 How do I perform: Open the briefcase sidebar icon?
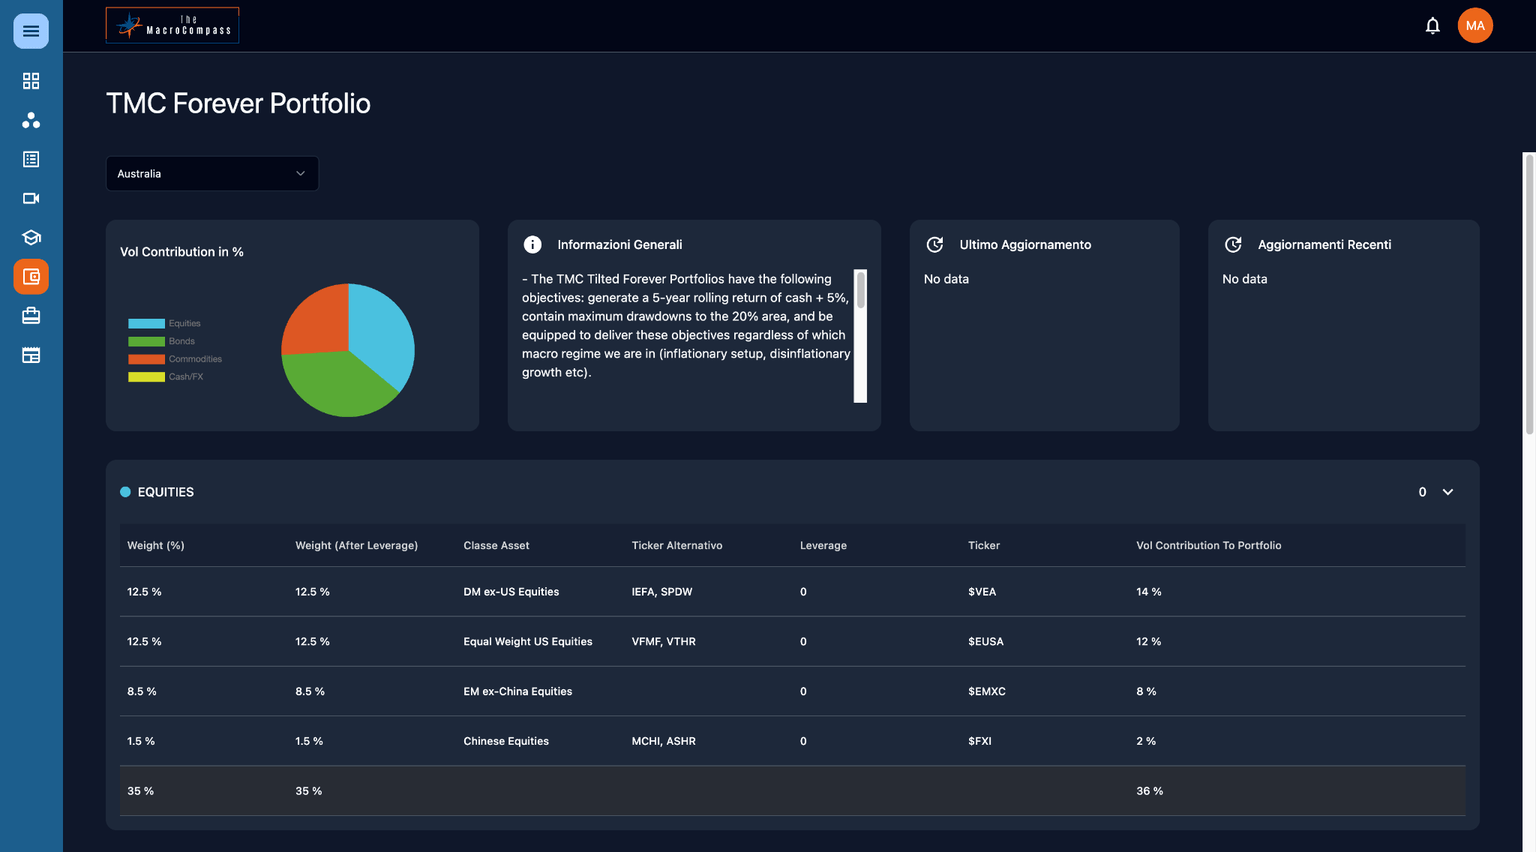coord(31,316)
